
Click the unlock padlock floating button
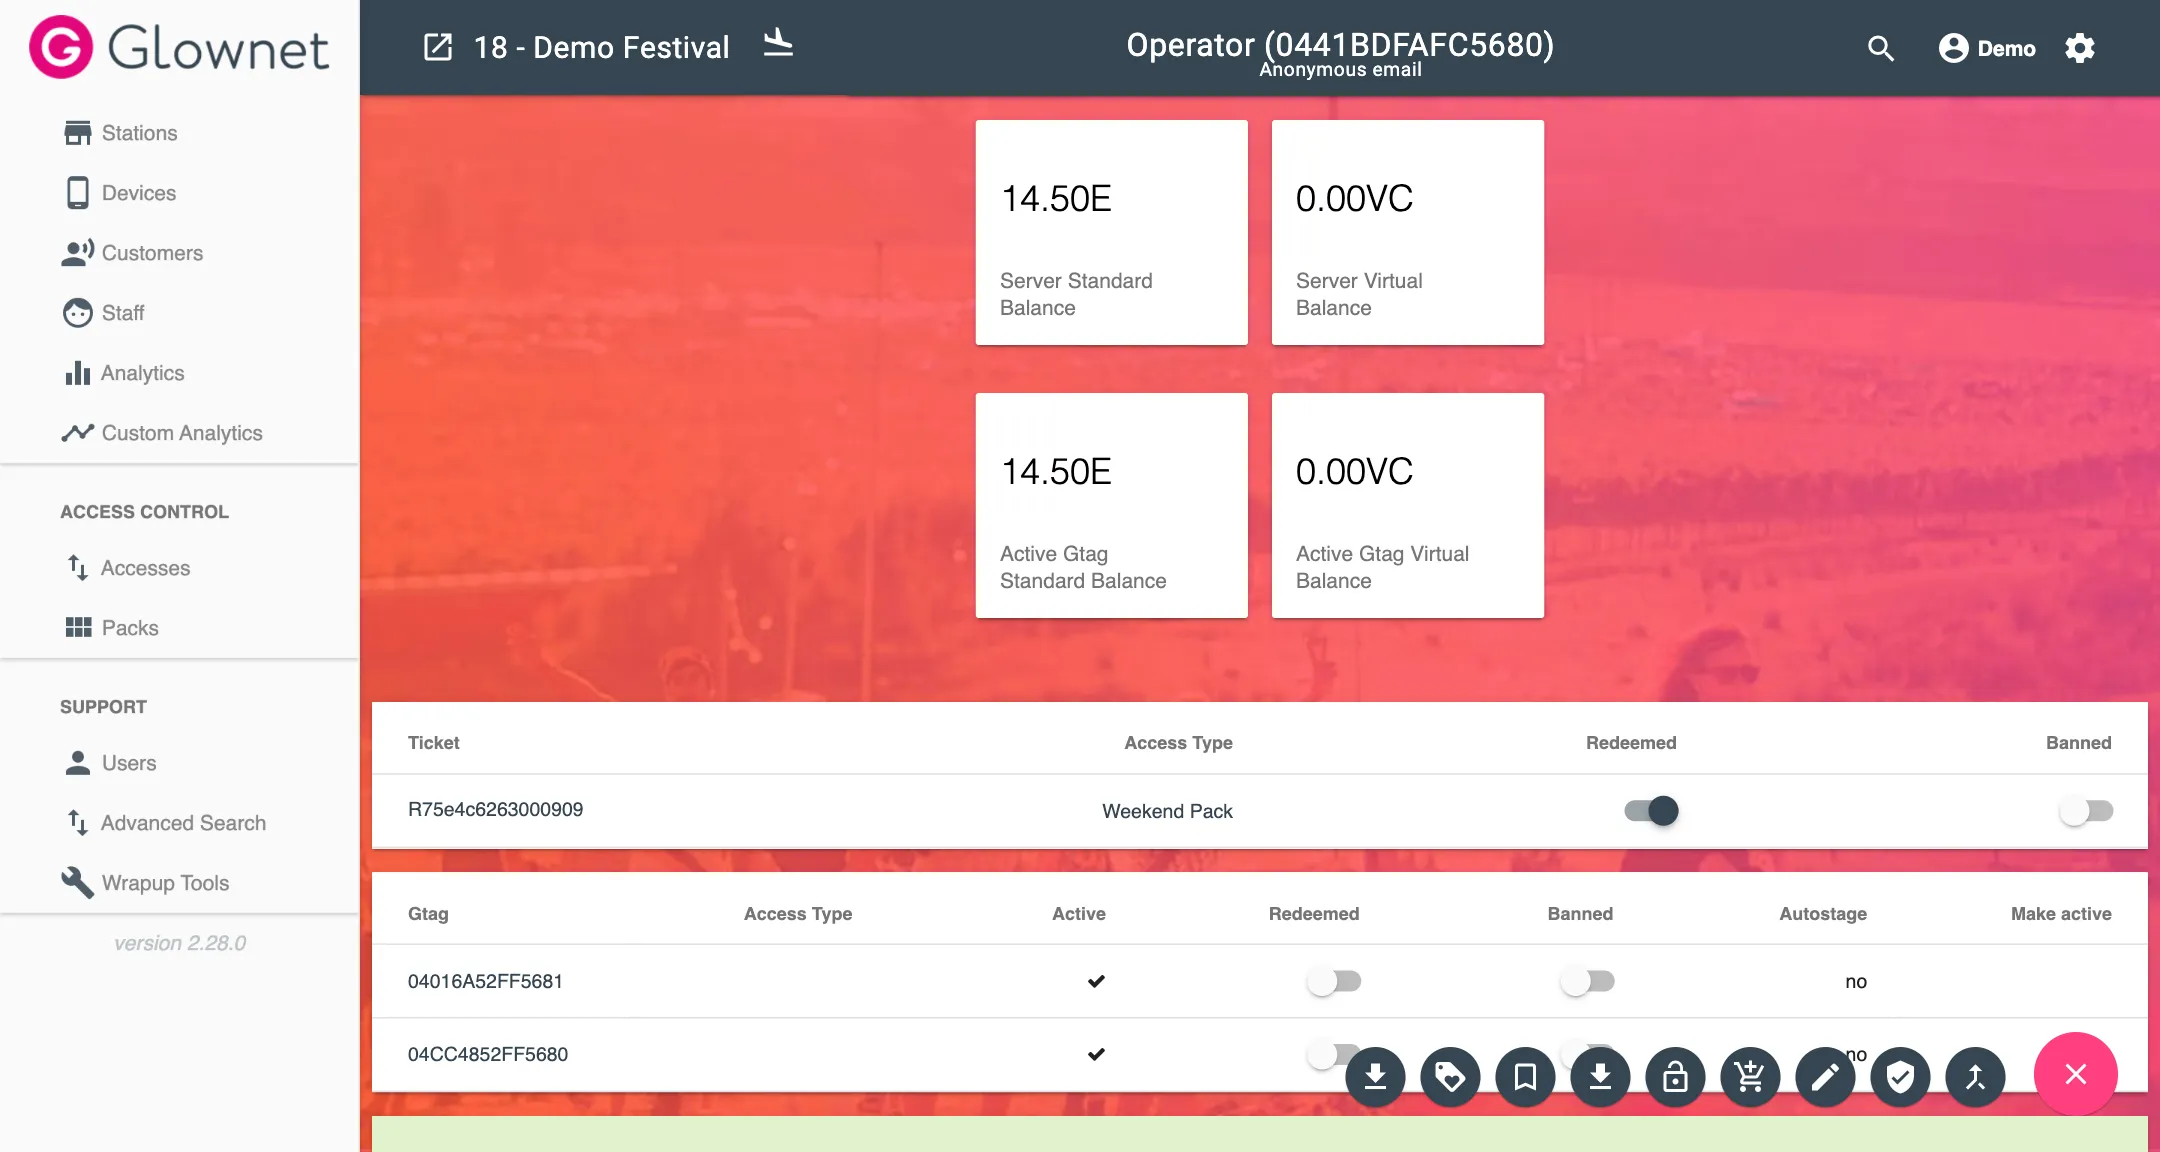pos(1675,1077)
